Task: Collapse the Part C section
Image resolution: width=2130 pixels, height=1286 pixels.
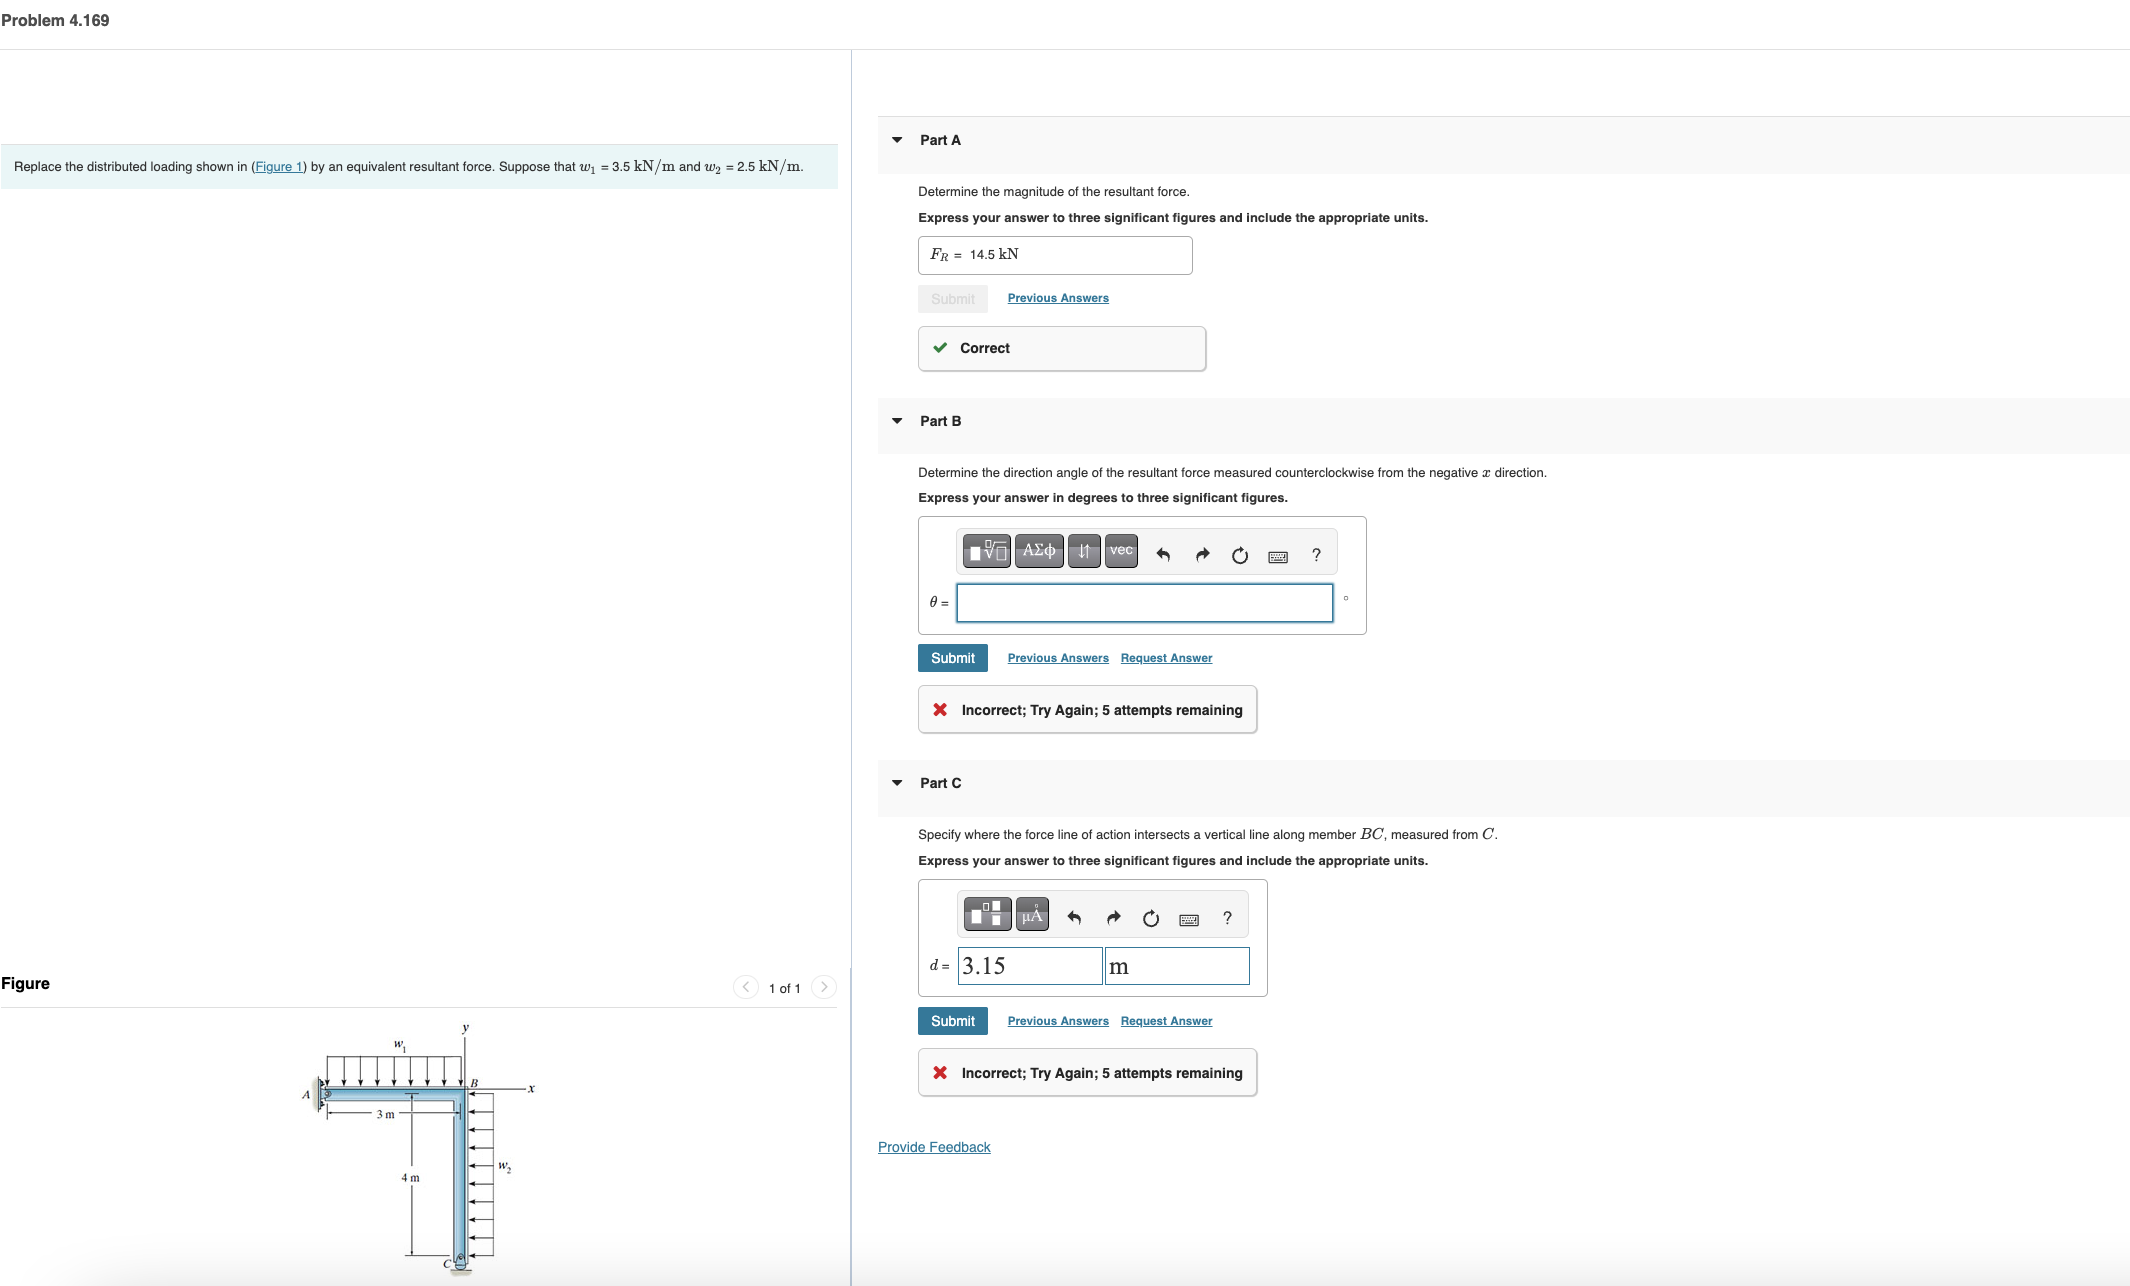Action: [897, 783]
